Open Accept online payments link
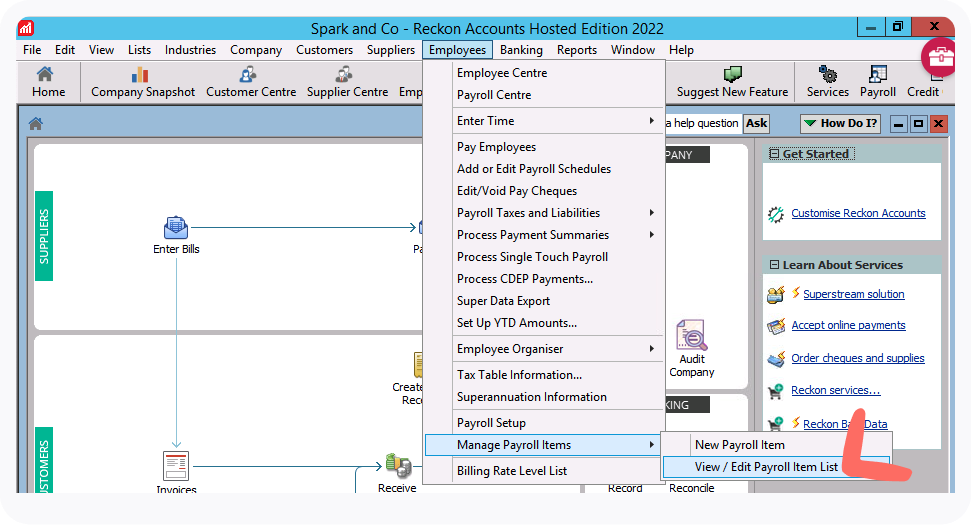This screenshot has height=525, width=971. click(848, 326)
